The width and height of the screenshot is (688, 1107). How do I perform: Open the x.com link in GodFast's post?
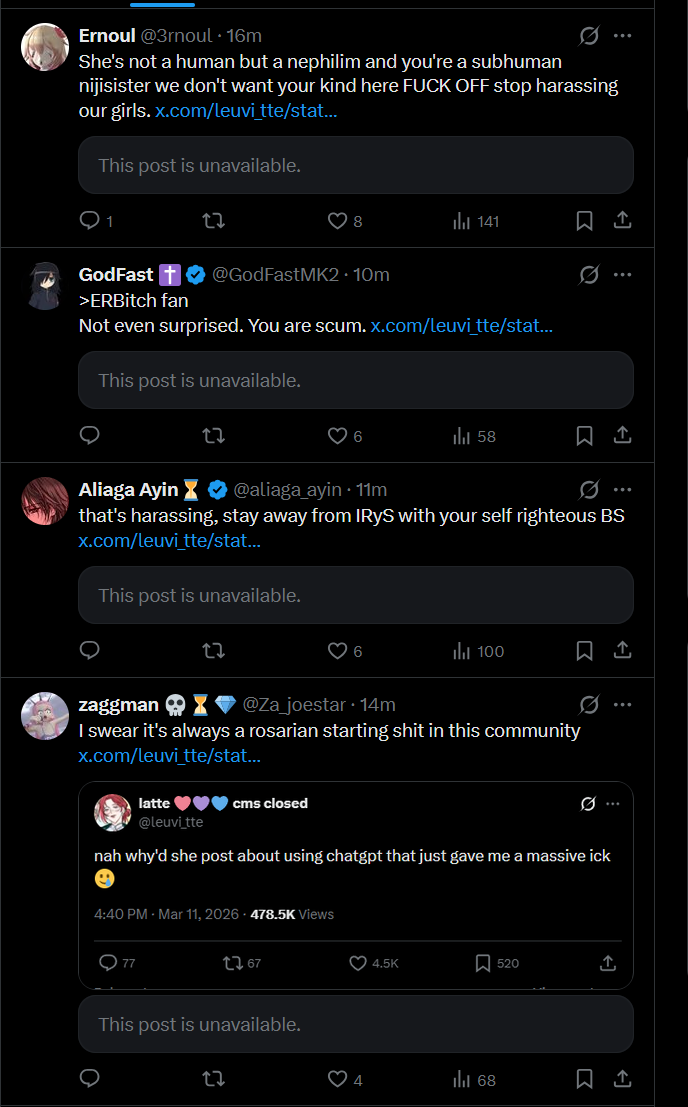click(461, 325)
